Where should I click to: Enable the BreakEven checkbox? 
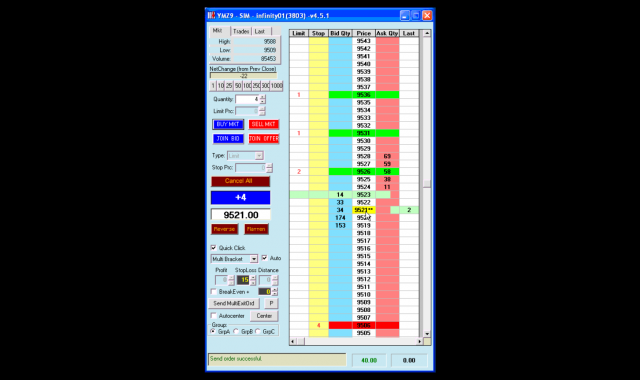tap(213, 291)
